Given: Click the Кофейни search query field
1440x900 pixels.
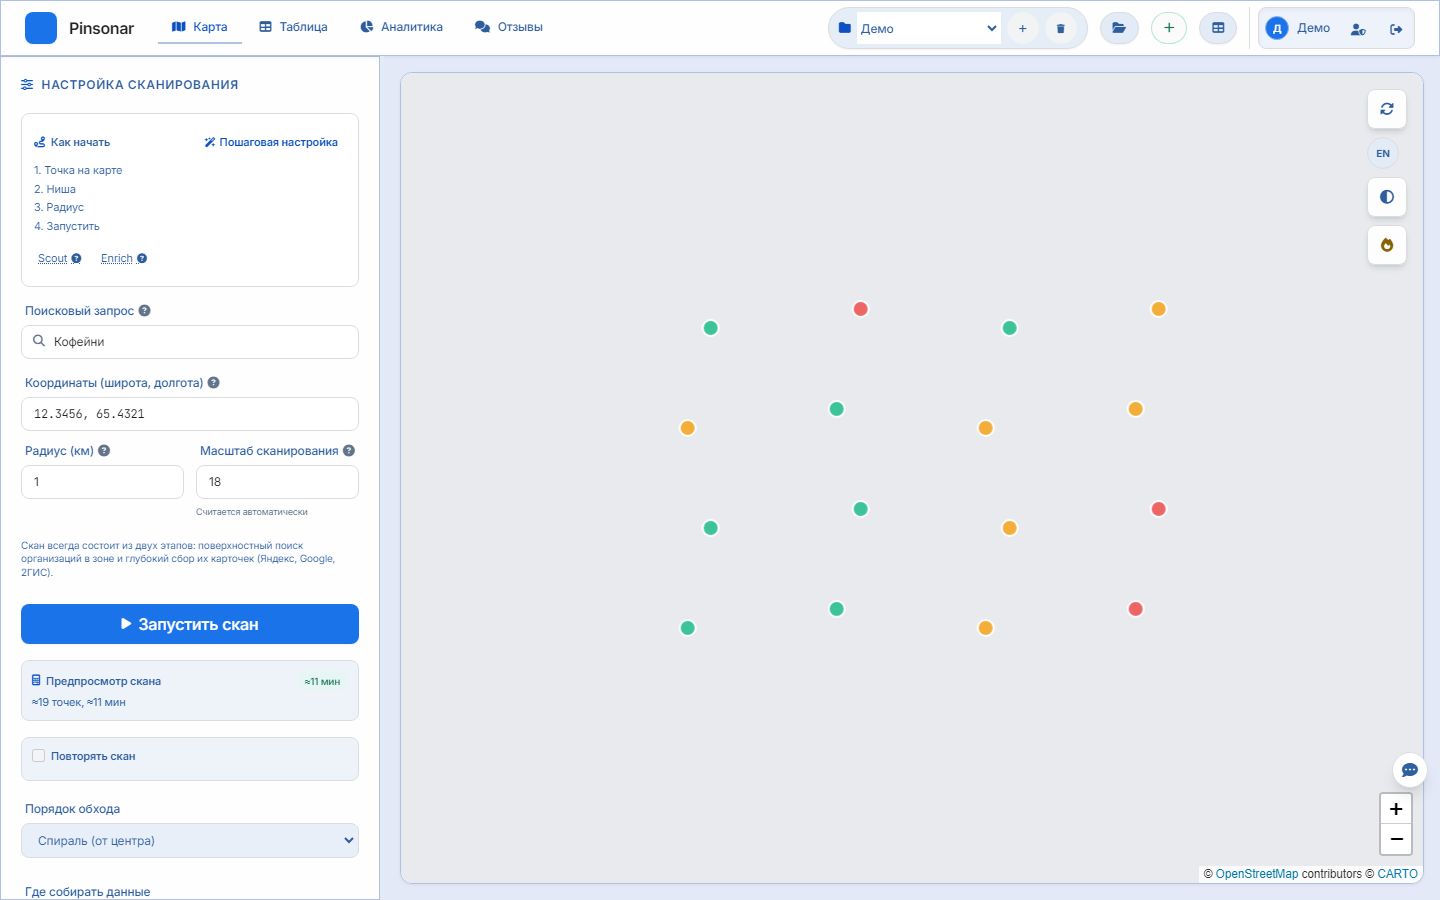Looking at the screenshot, I should pyautogui.click(x=190, y=342).
